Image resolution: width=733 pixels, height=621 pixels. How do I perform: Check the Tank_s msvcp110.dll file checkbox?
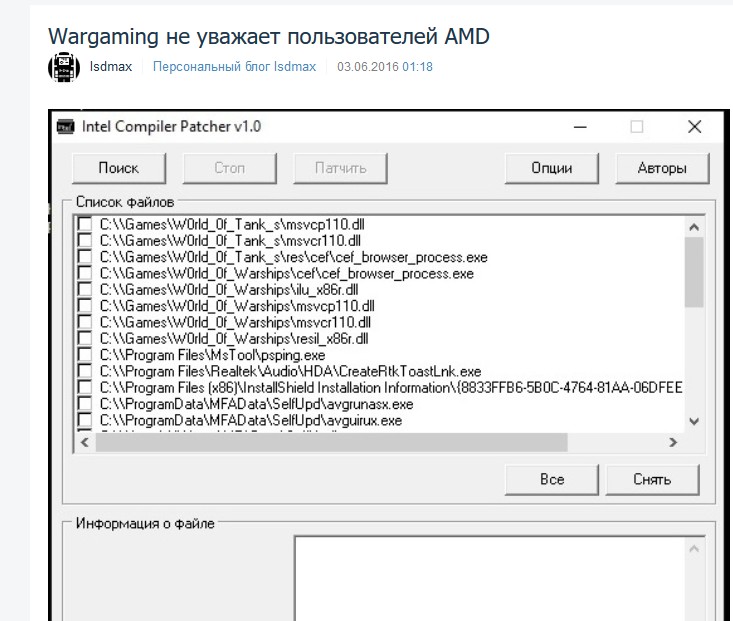[x=85, y=224]
